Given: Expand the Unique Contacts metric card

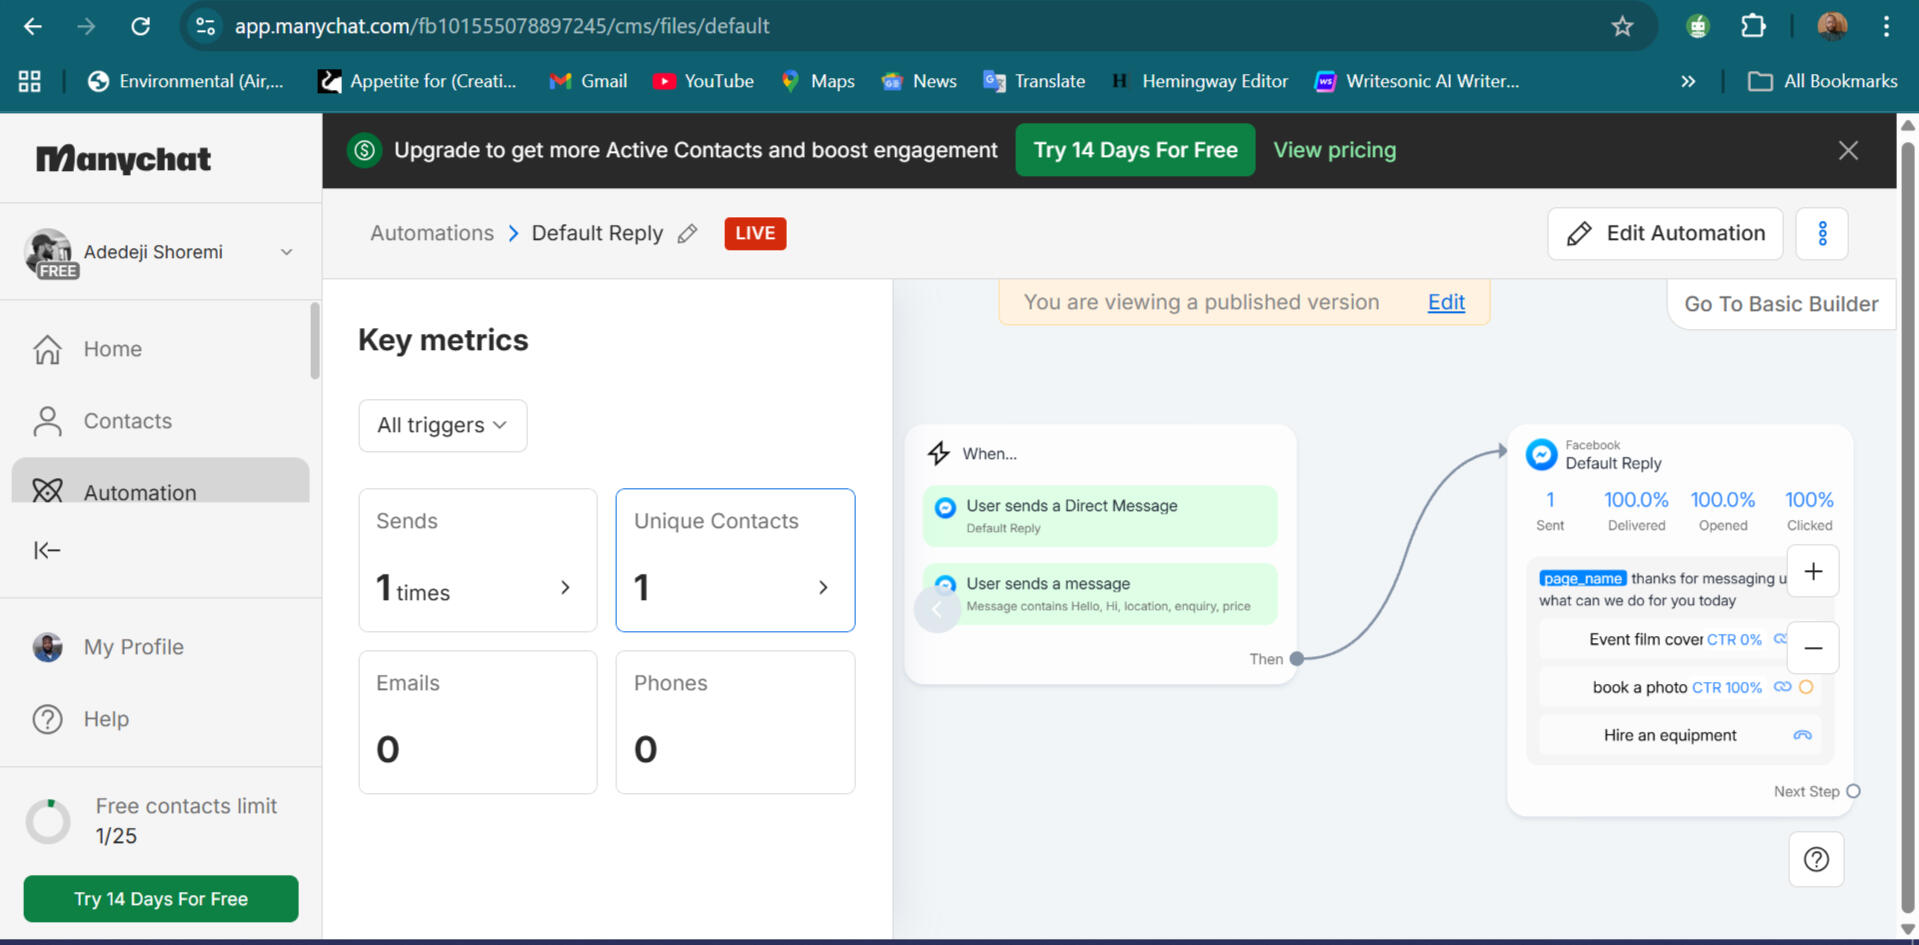Looking at the screenshot, I should pyautogui.click(x=823, y=588).
